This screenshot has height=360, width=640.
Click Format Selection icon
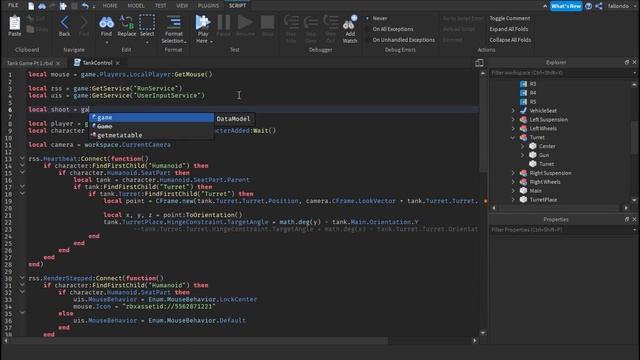174,23
